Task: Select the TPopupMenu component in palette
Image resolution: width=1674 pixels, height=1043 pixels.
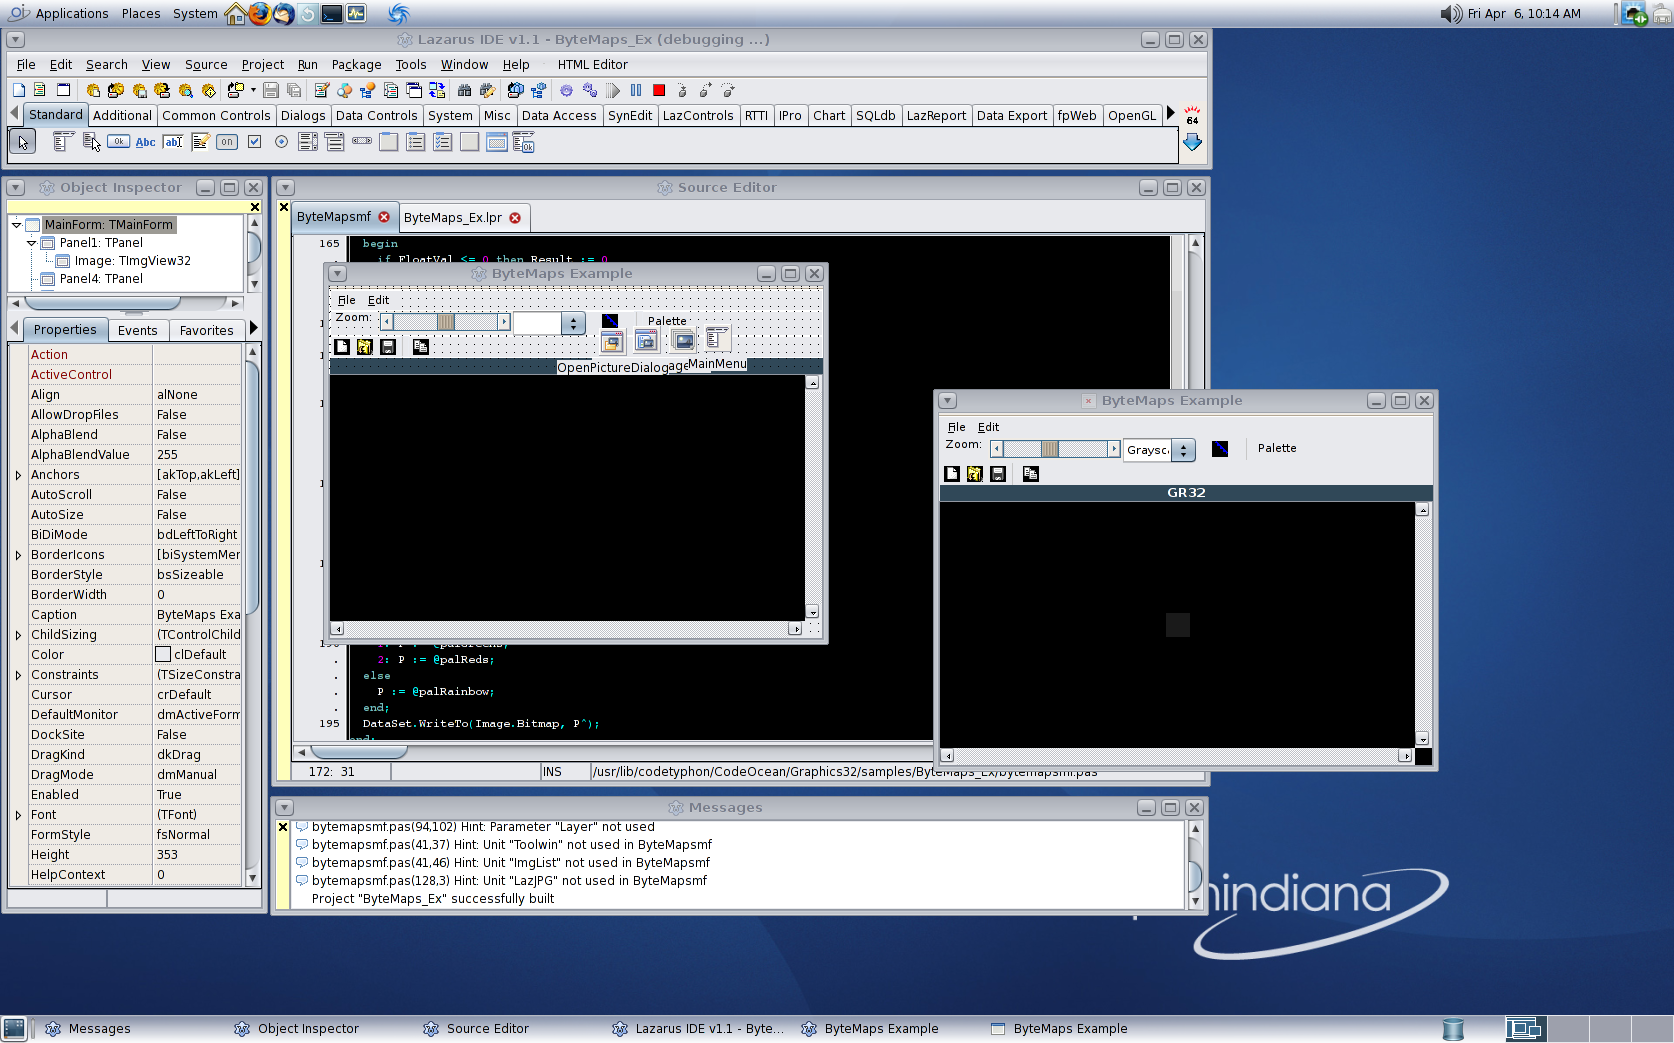Action: pyautogui.click(x=91, y=142)
